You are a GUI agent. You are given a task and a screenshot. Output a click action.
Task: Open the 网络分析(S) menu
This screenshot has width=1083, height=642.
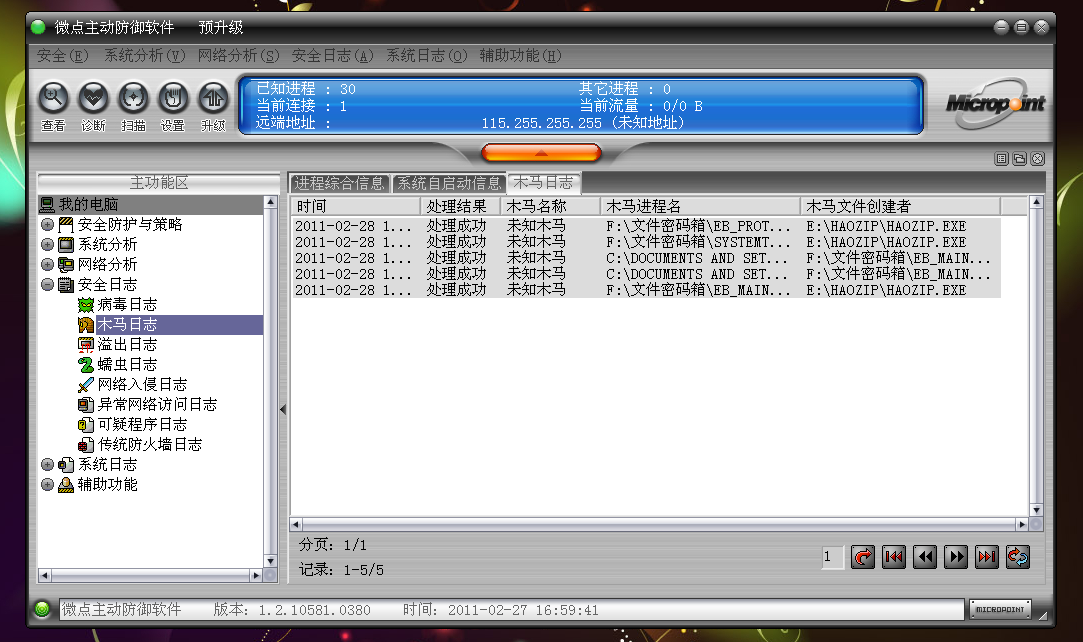238,55
